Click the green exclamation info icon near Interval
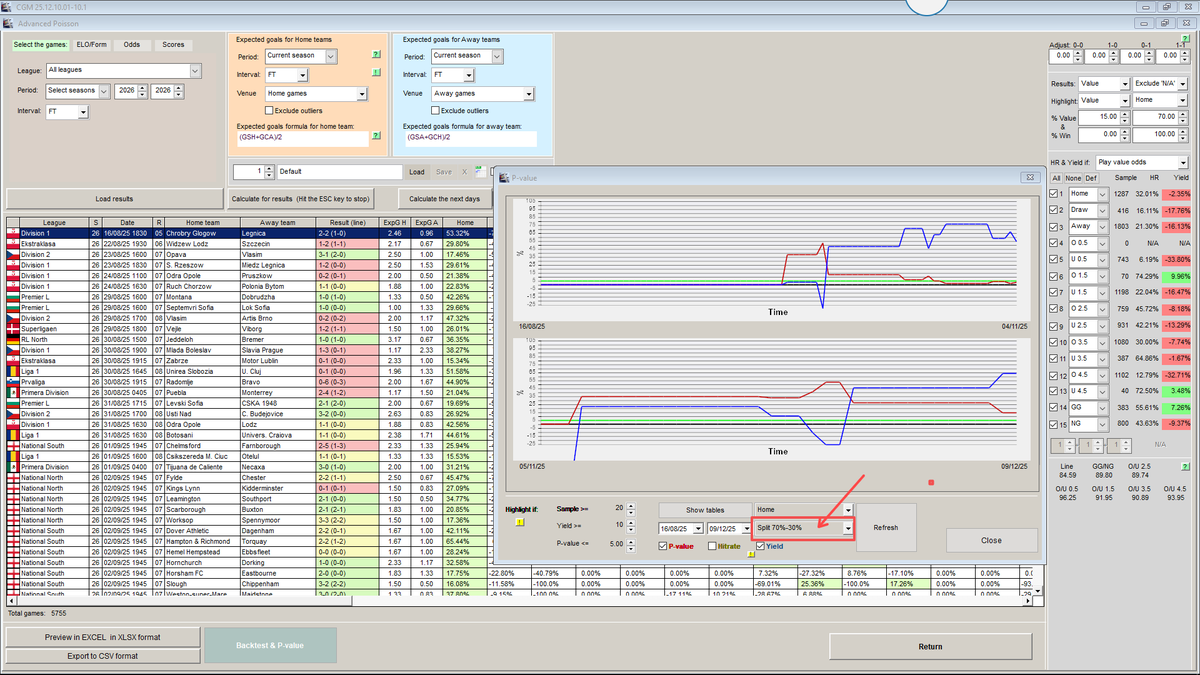 pos(375,73)
